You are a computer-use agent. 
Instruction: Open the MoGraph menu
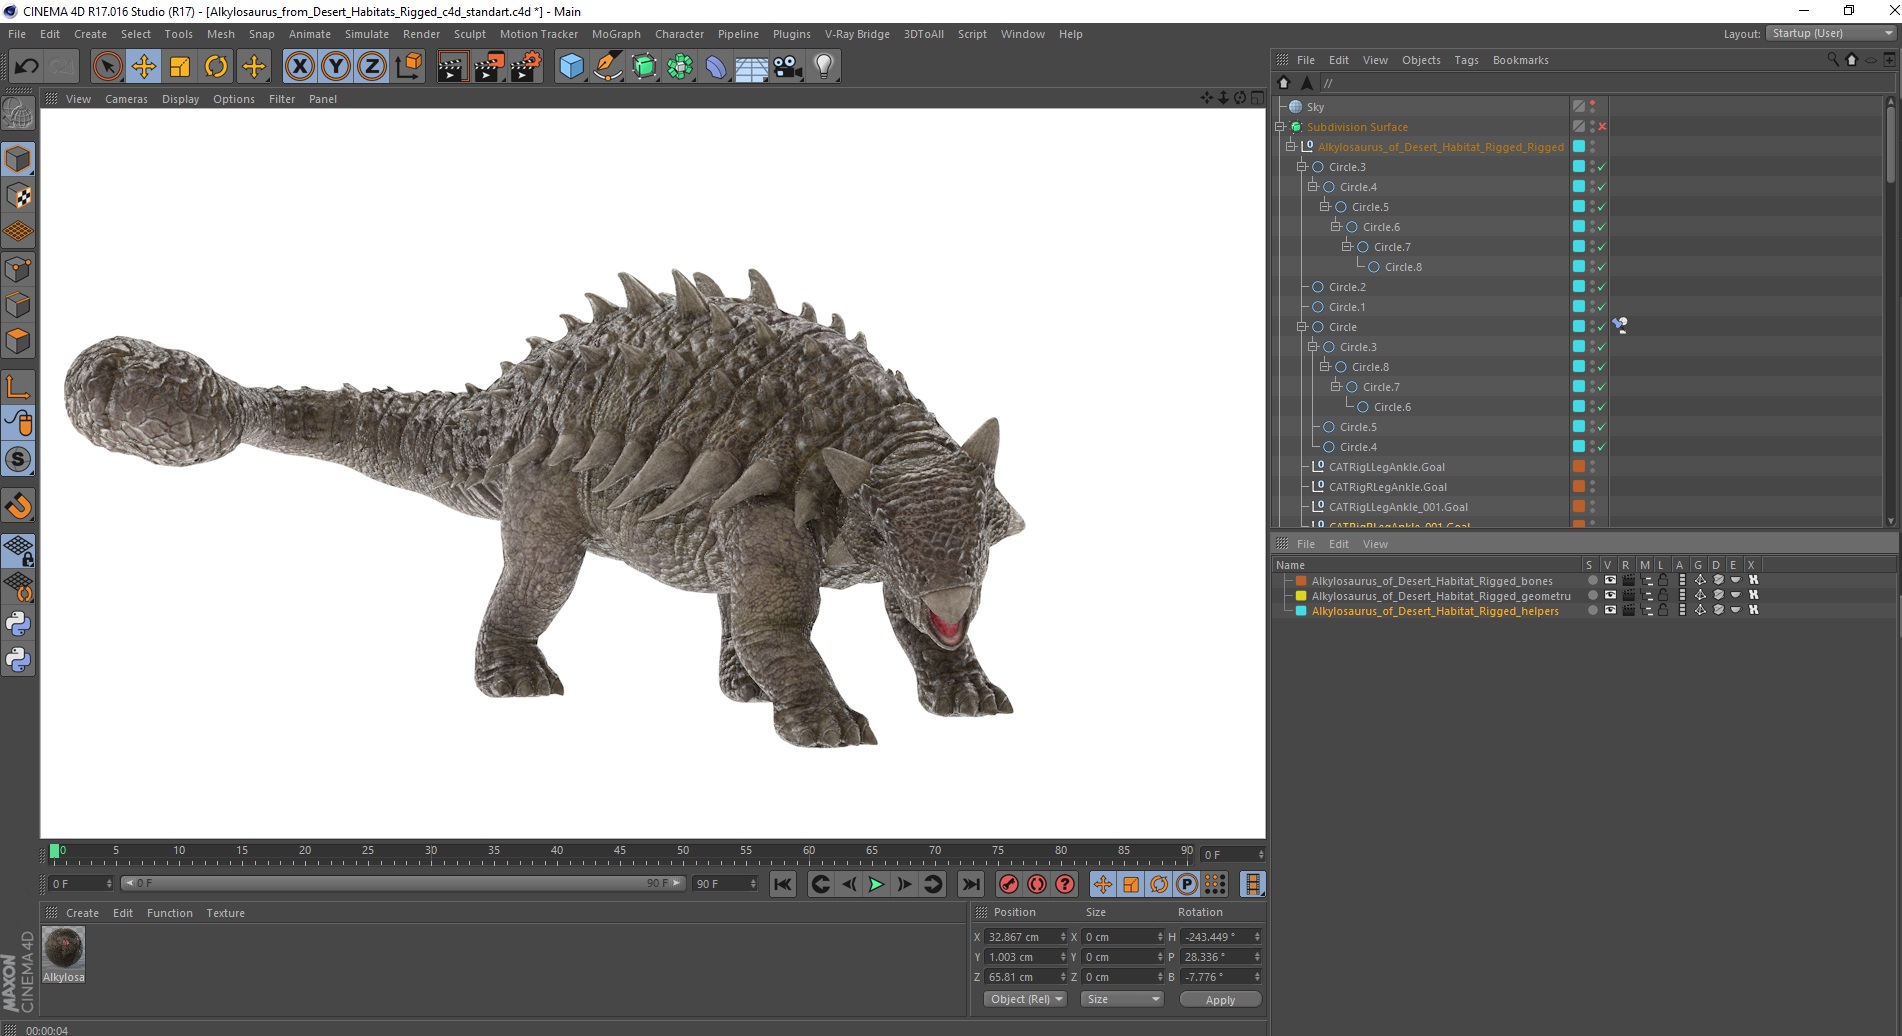tap(616, 34)
